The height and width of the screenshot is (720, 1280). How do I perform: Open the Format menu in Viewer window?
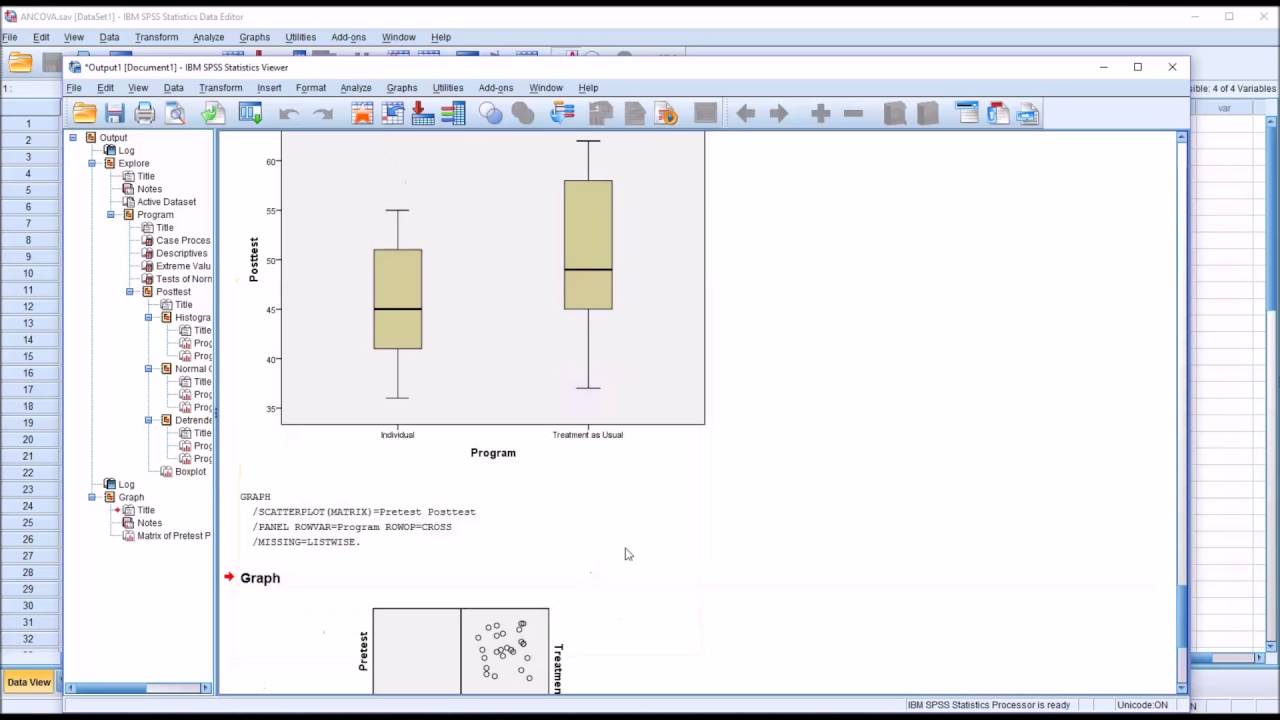(x=311, y=88)
